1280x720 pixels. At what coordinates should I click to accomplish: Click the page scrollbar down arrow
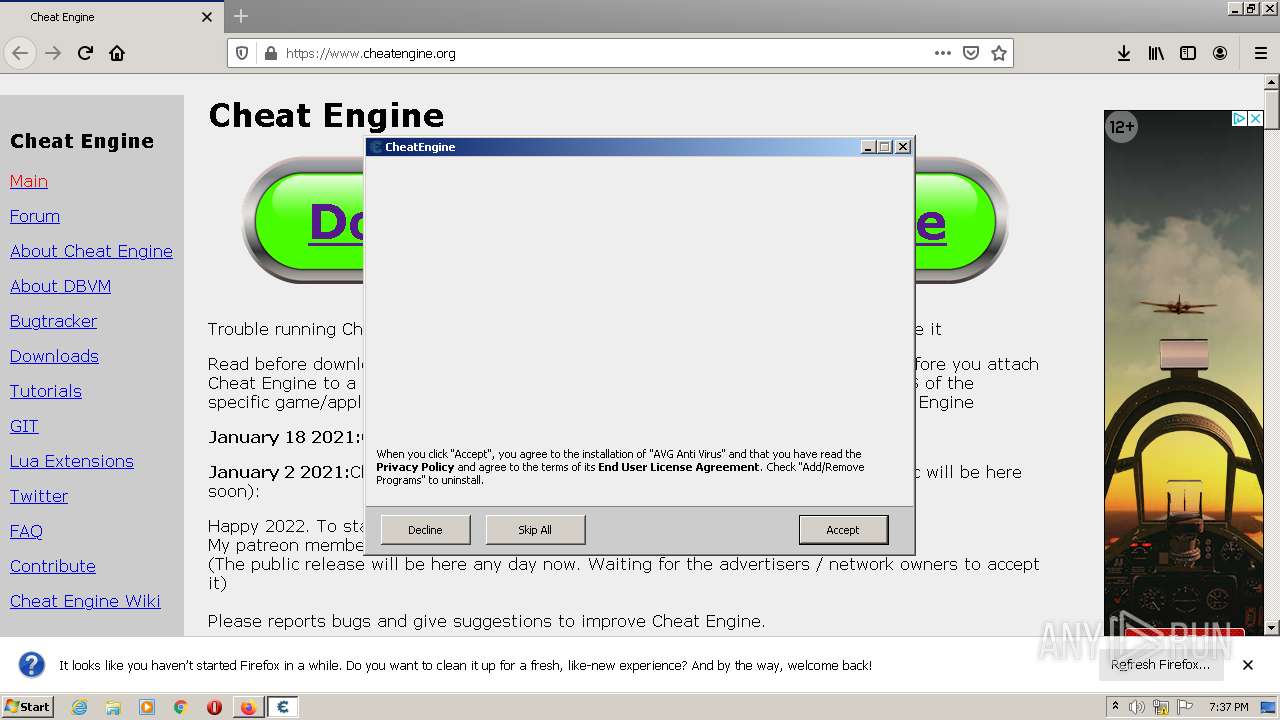[x=1272, y=628]
